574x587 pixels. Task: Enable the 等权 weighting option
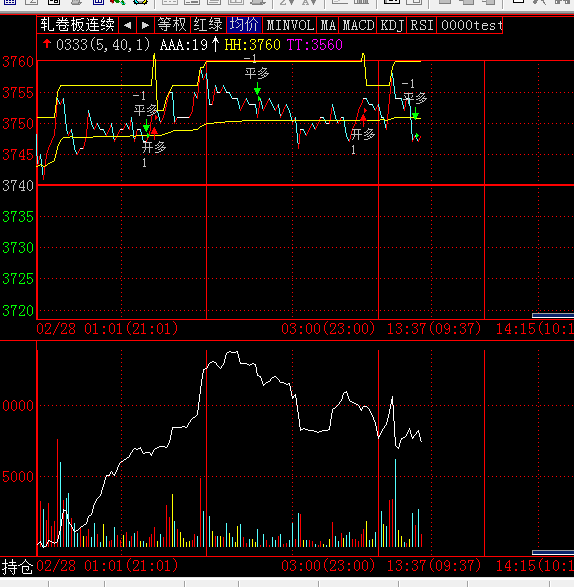pyautogui.click(x=172, y=25)
